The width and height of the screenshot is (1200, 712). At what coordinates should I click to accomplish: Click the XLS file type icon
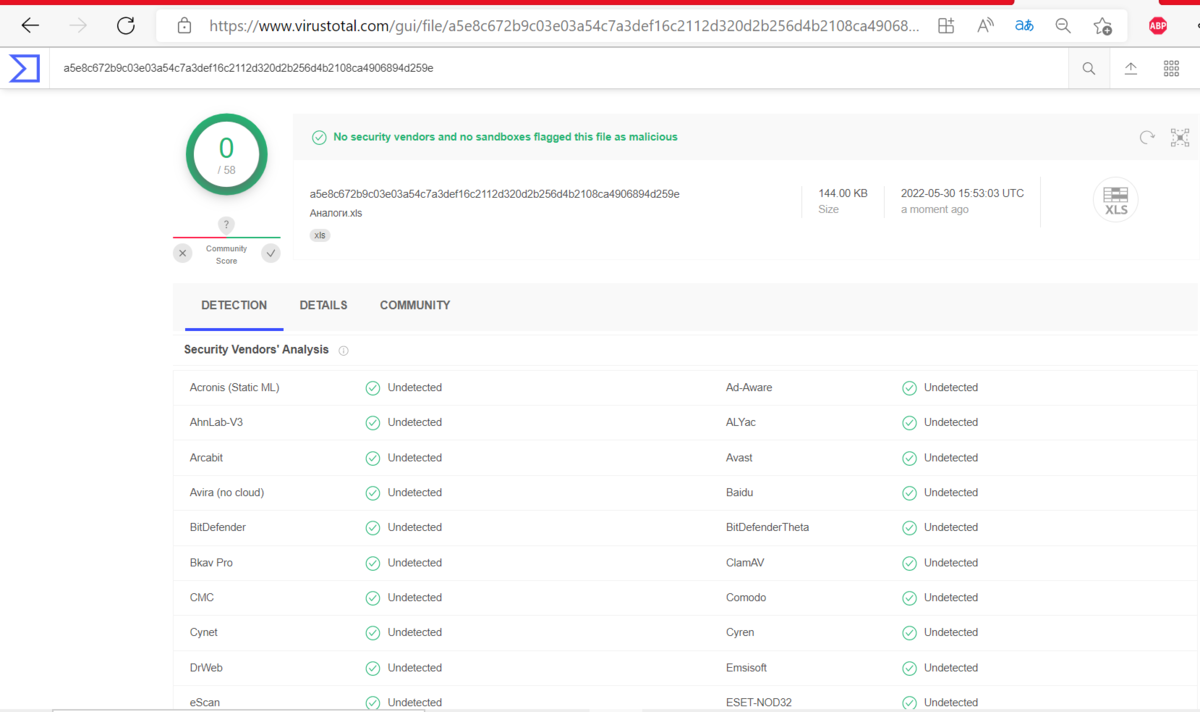pyautogui.click(x=1116, y=199)
